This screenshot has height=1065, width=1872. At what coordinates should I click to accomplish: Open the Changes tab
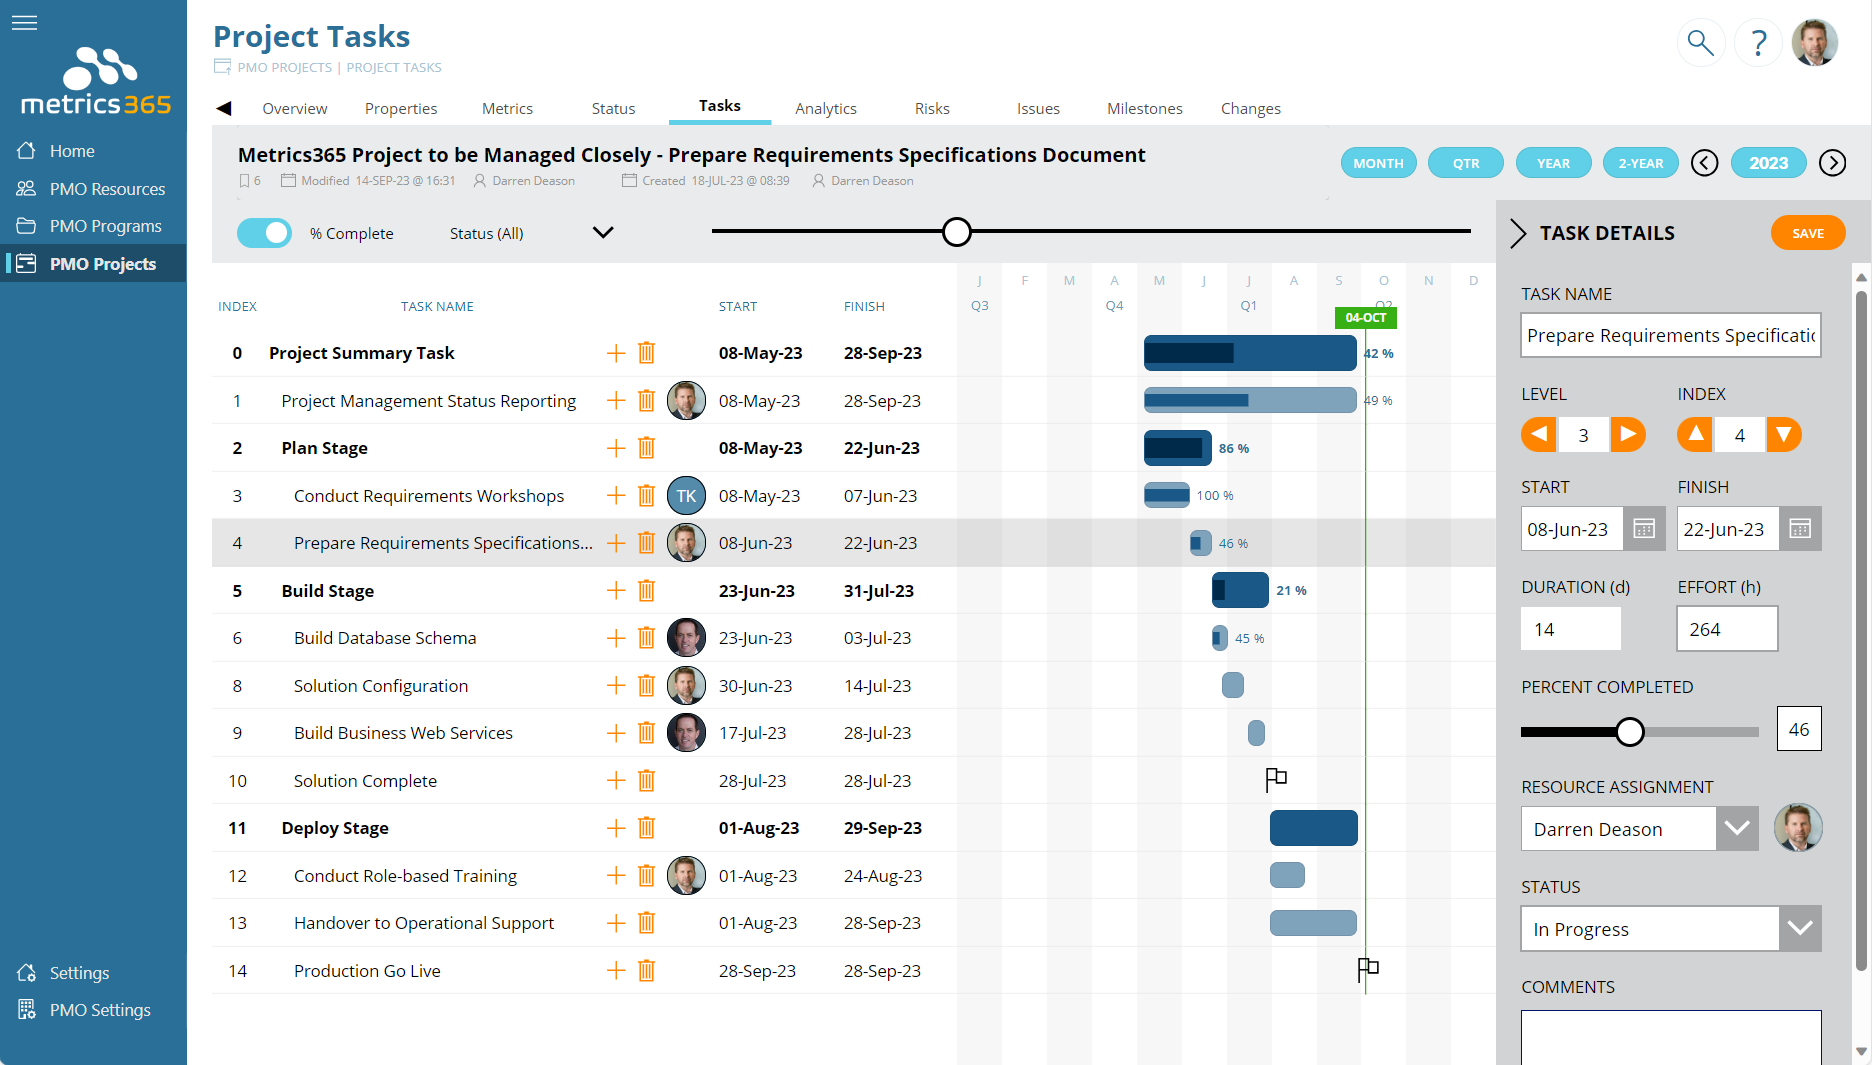[1251, 108]
